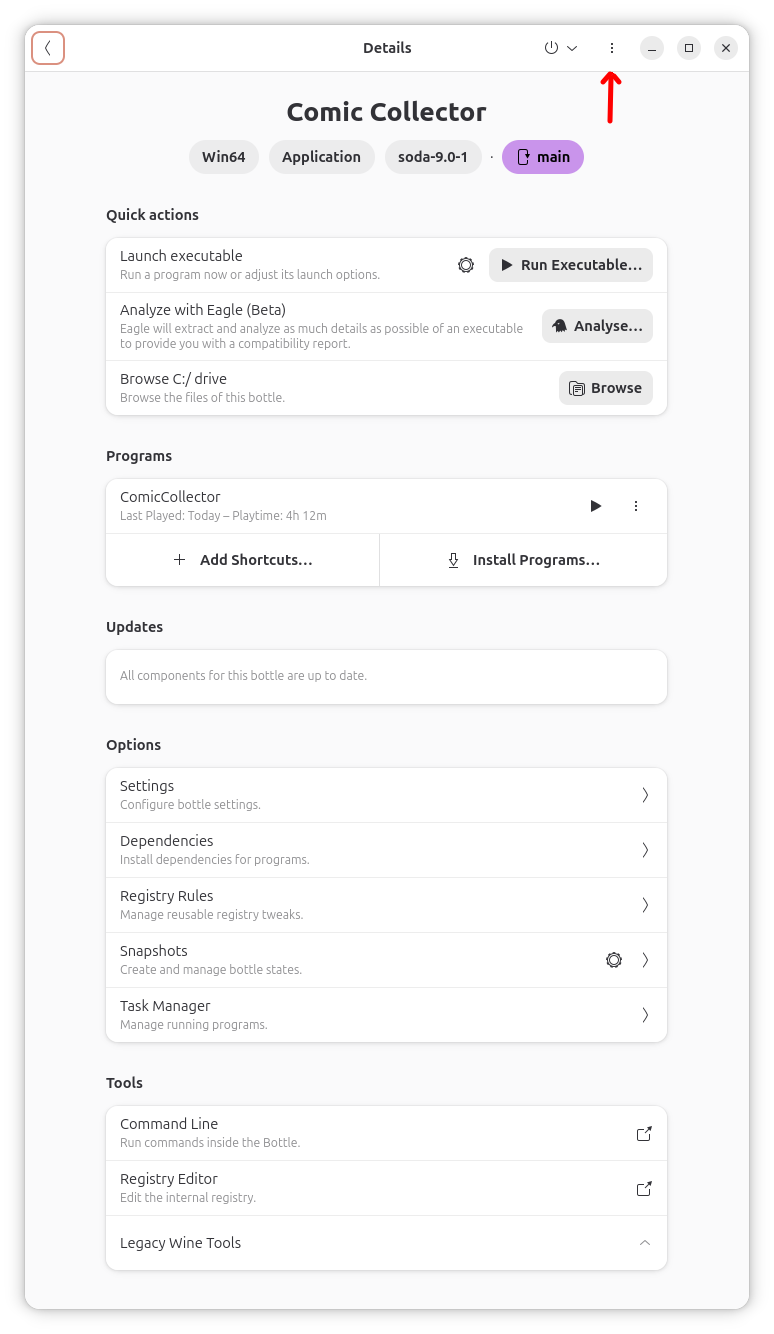Click the purple main environment tag
This screenshot has height=1334, width=774.
[543, 157]
